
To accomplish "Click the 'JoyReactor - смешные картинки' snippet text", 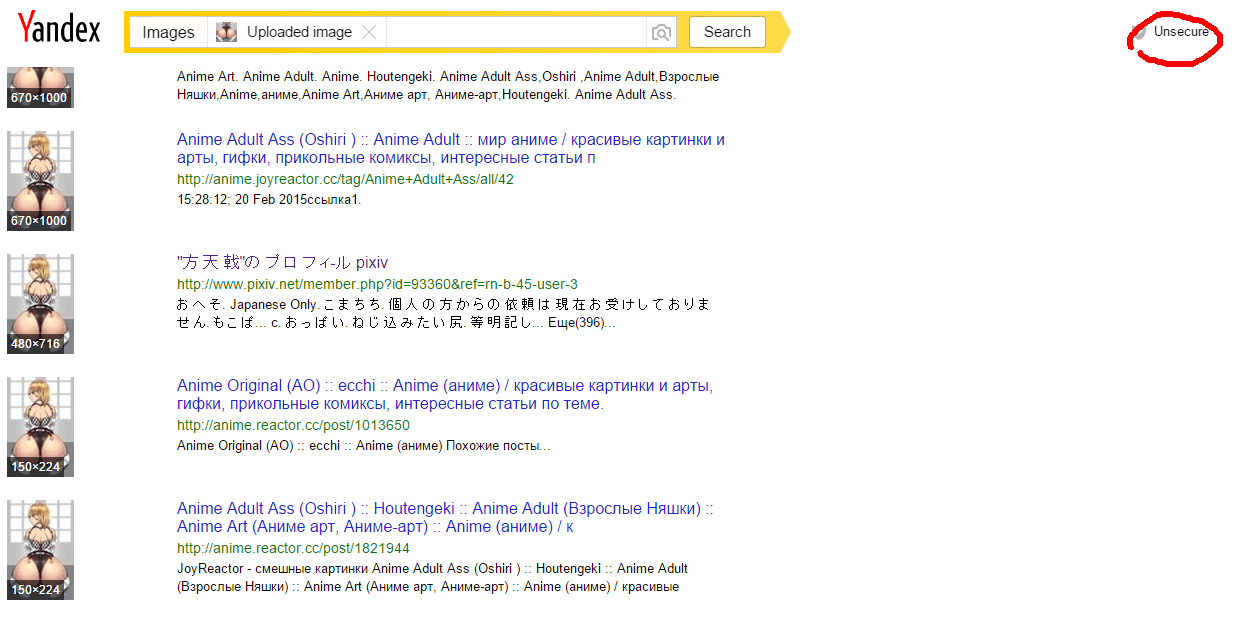I will pos(433,578).
